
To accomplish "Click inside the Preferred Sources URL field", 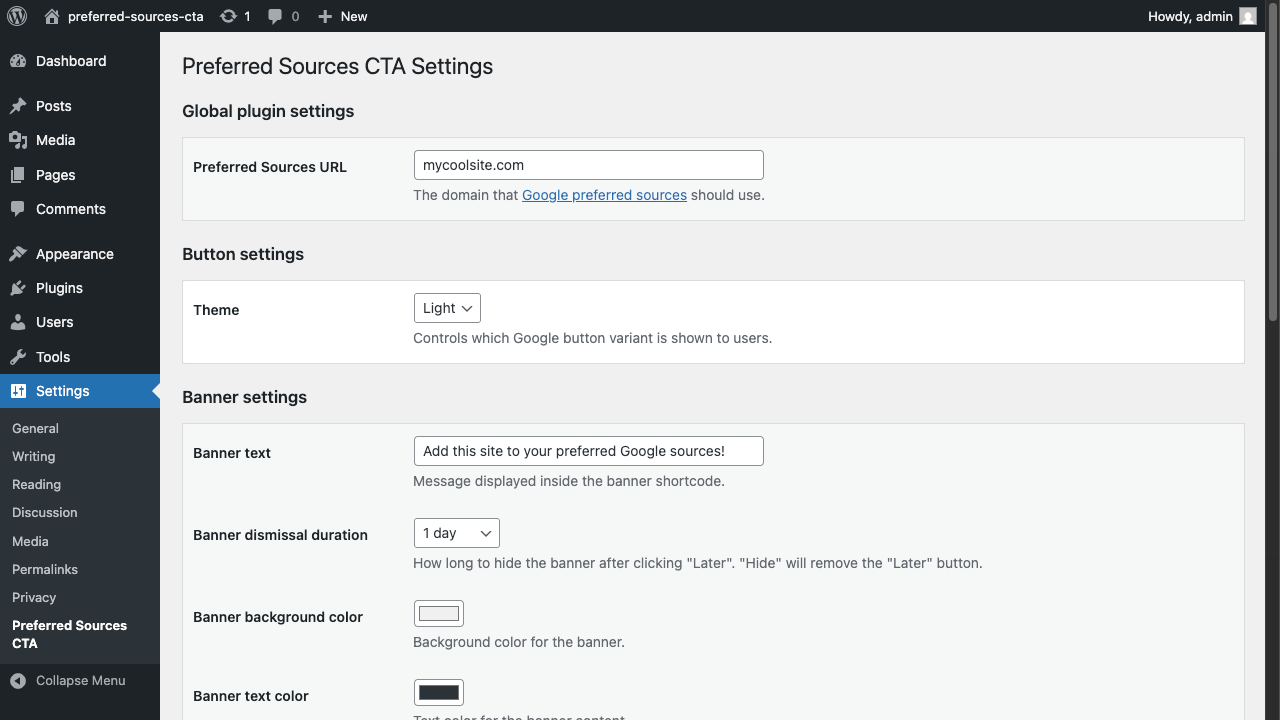I will pos(588,164).
